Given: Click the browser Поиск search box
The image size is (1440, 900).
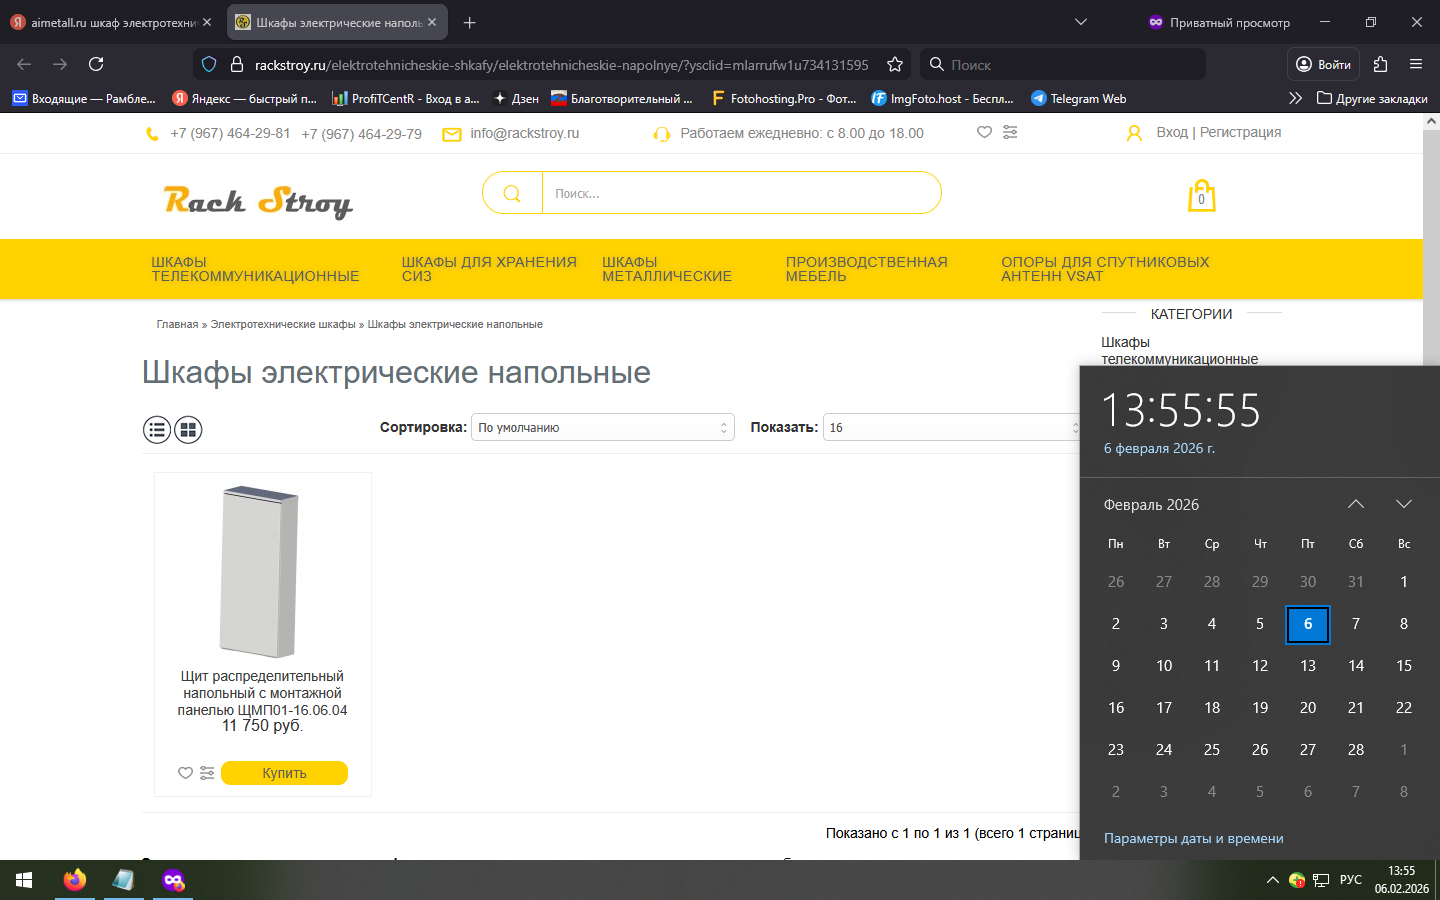Looking at the screenshot, I should tap(1063, 64).
